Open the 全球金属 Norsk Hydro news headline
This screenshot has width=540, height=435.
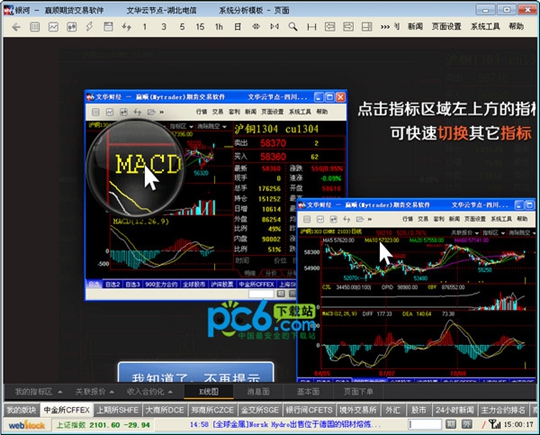click(x=285, y=425)
